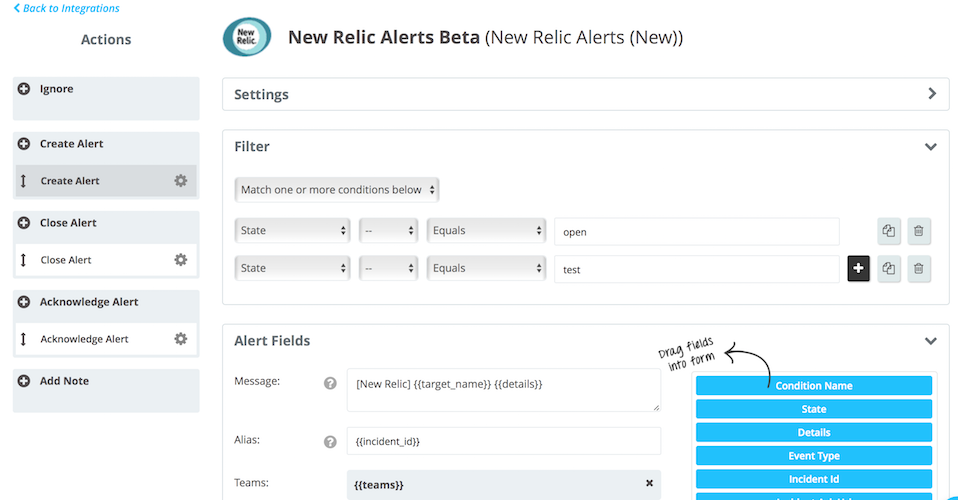
Task: Click the gear icon for Create Alert
Action: tap(181, 181)
